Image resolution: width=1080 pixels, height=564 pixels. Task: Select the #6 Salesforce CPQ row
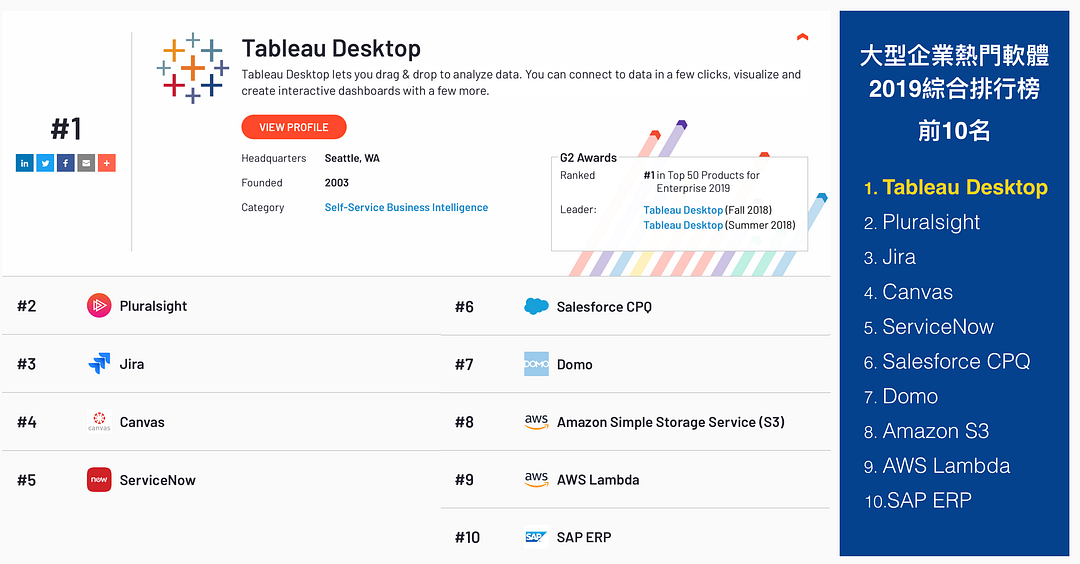click(636, 306)
